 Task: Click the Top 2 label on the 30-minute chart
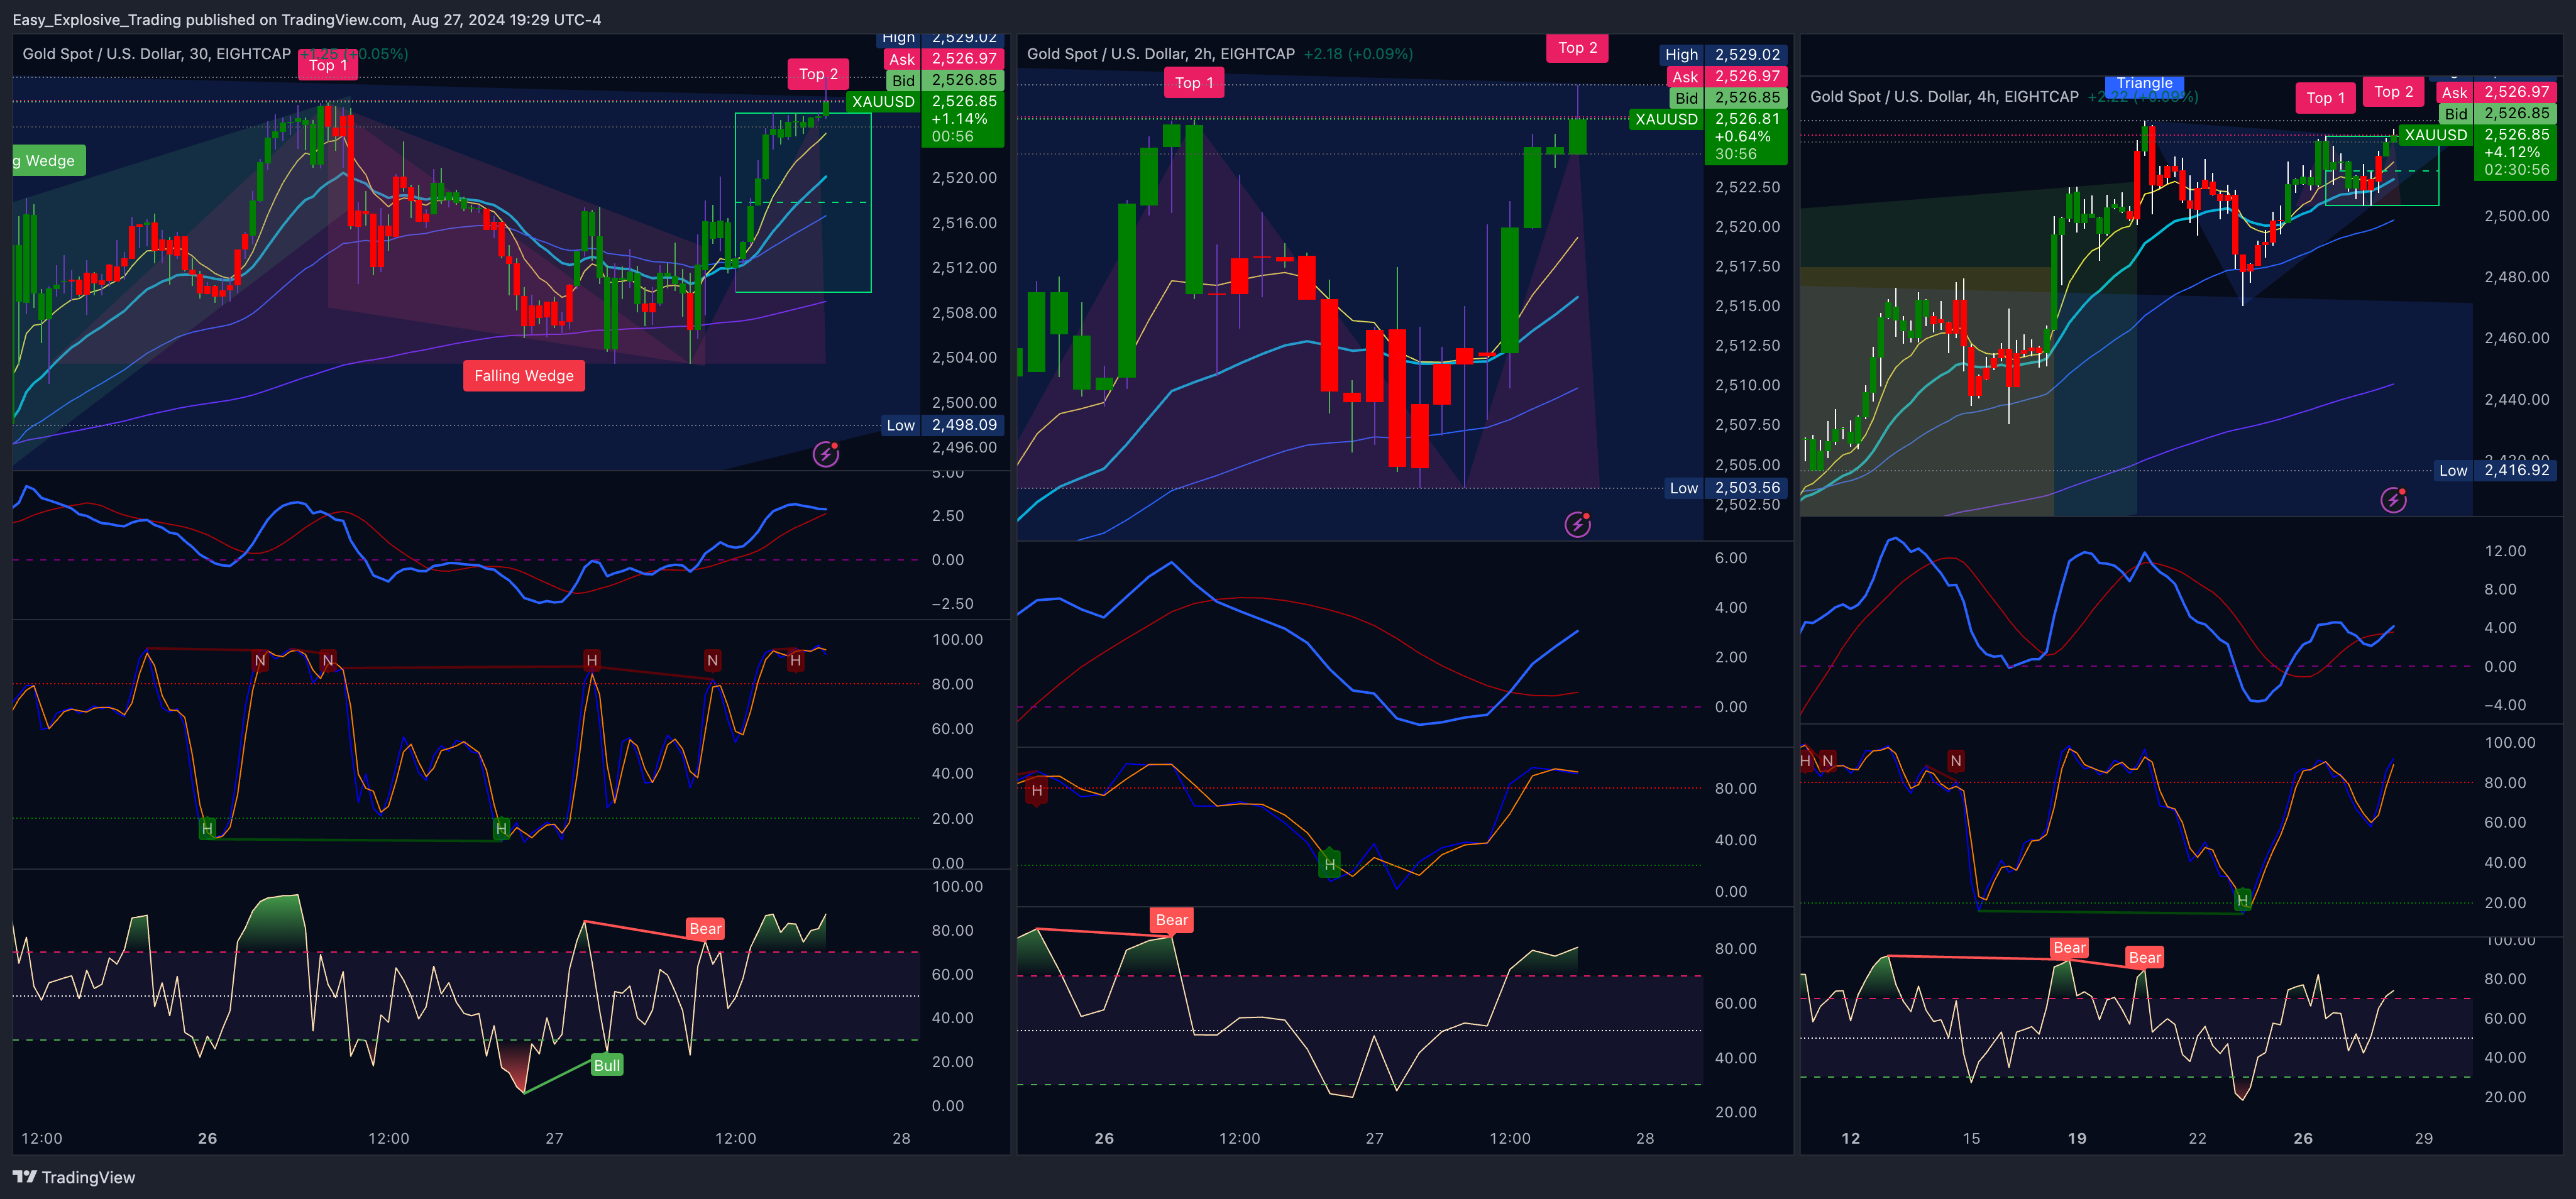click(818, 74)
